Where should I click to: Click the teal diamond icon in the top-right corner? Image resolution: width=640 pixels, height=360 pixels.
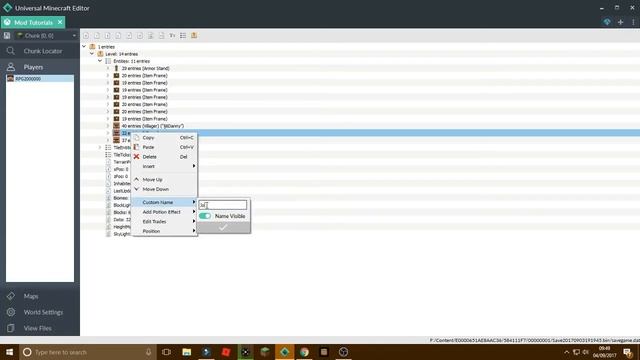pyautogui.click(x=607, y=22)
